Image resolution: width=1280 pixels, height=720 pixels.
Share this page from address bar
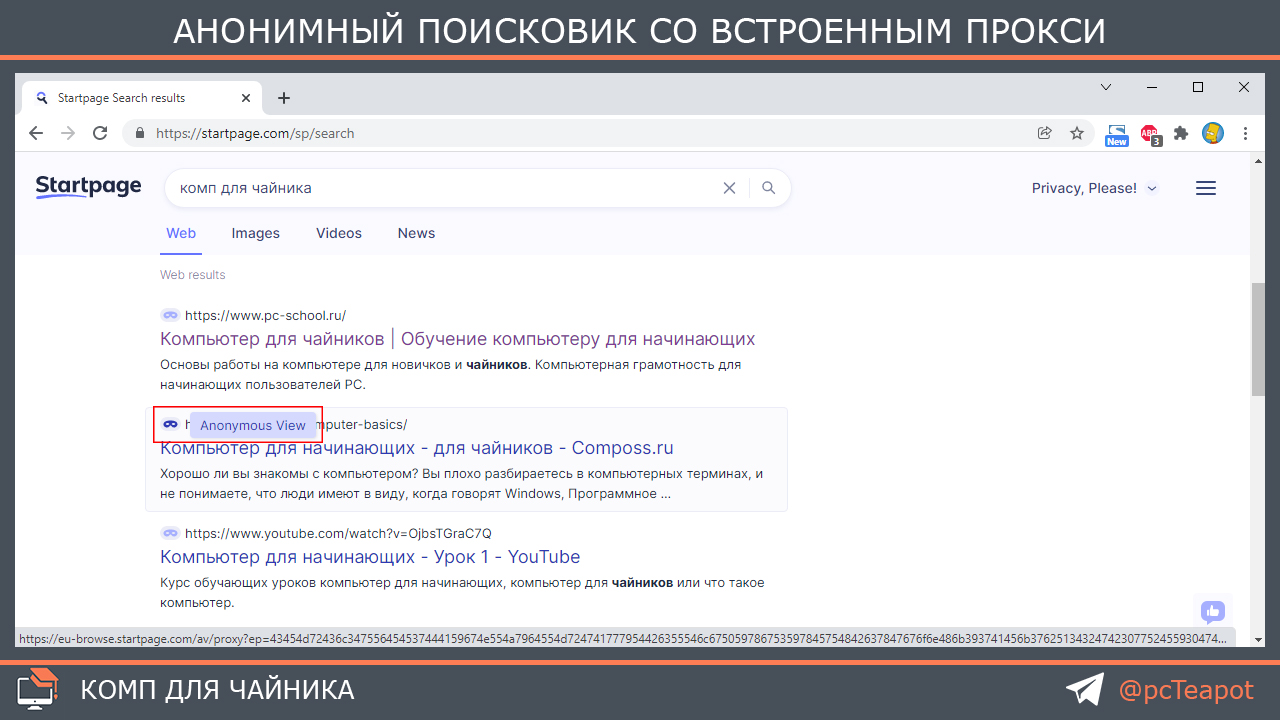click(1045, 133)
